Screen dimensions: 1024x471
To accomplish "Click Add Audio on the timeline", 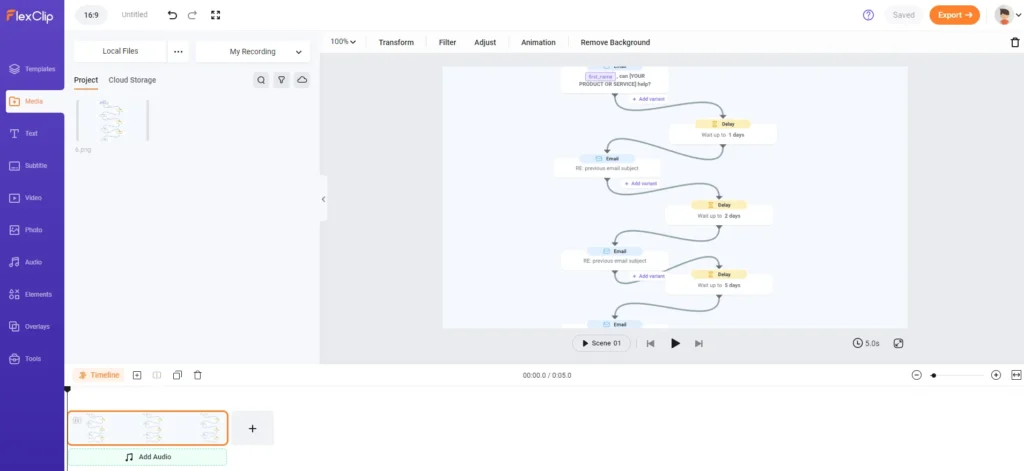I will click(148, 457).
